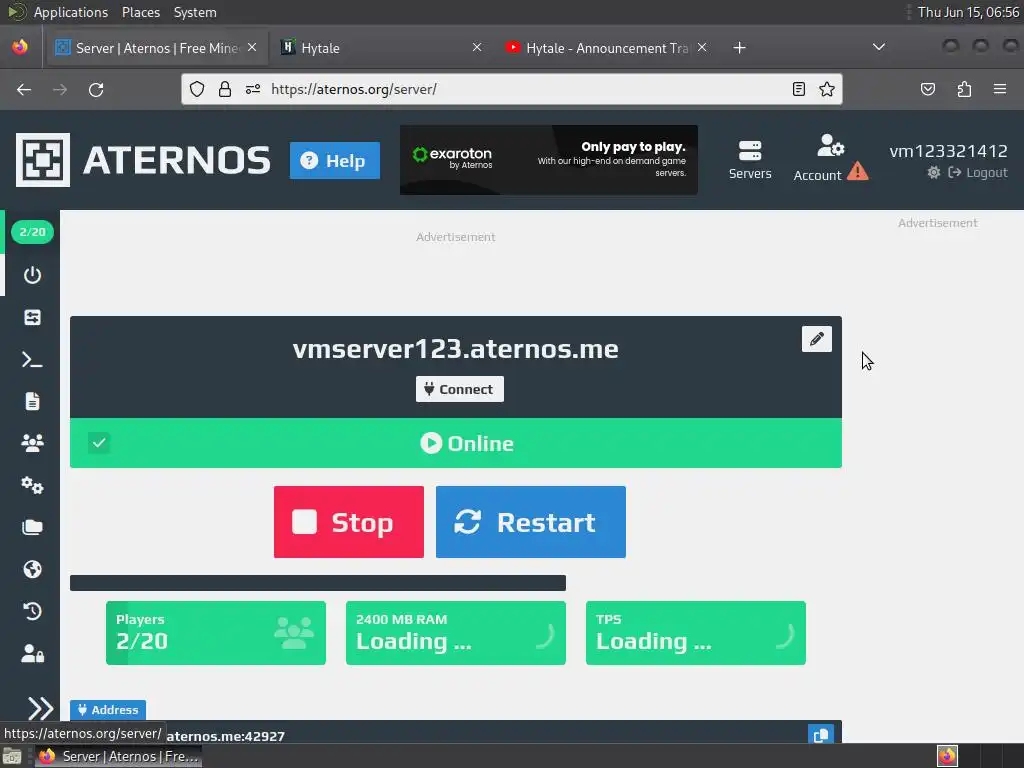
Task: Click the vm123321412 username
Action: (x=948, y=151)
